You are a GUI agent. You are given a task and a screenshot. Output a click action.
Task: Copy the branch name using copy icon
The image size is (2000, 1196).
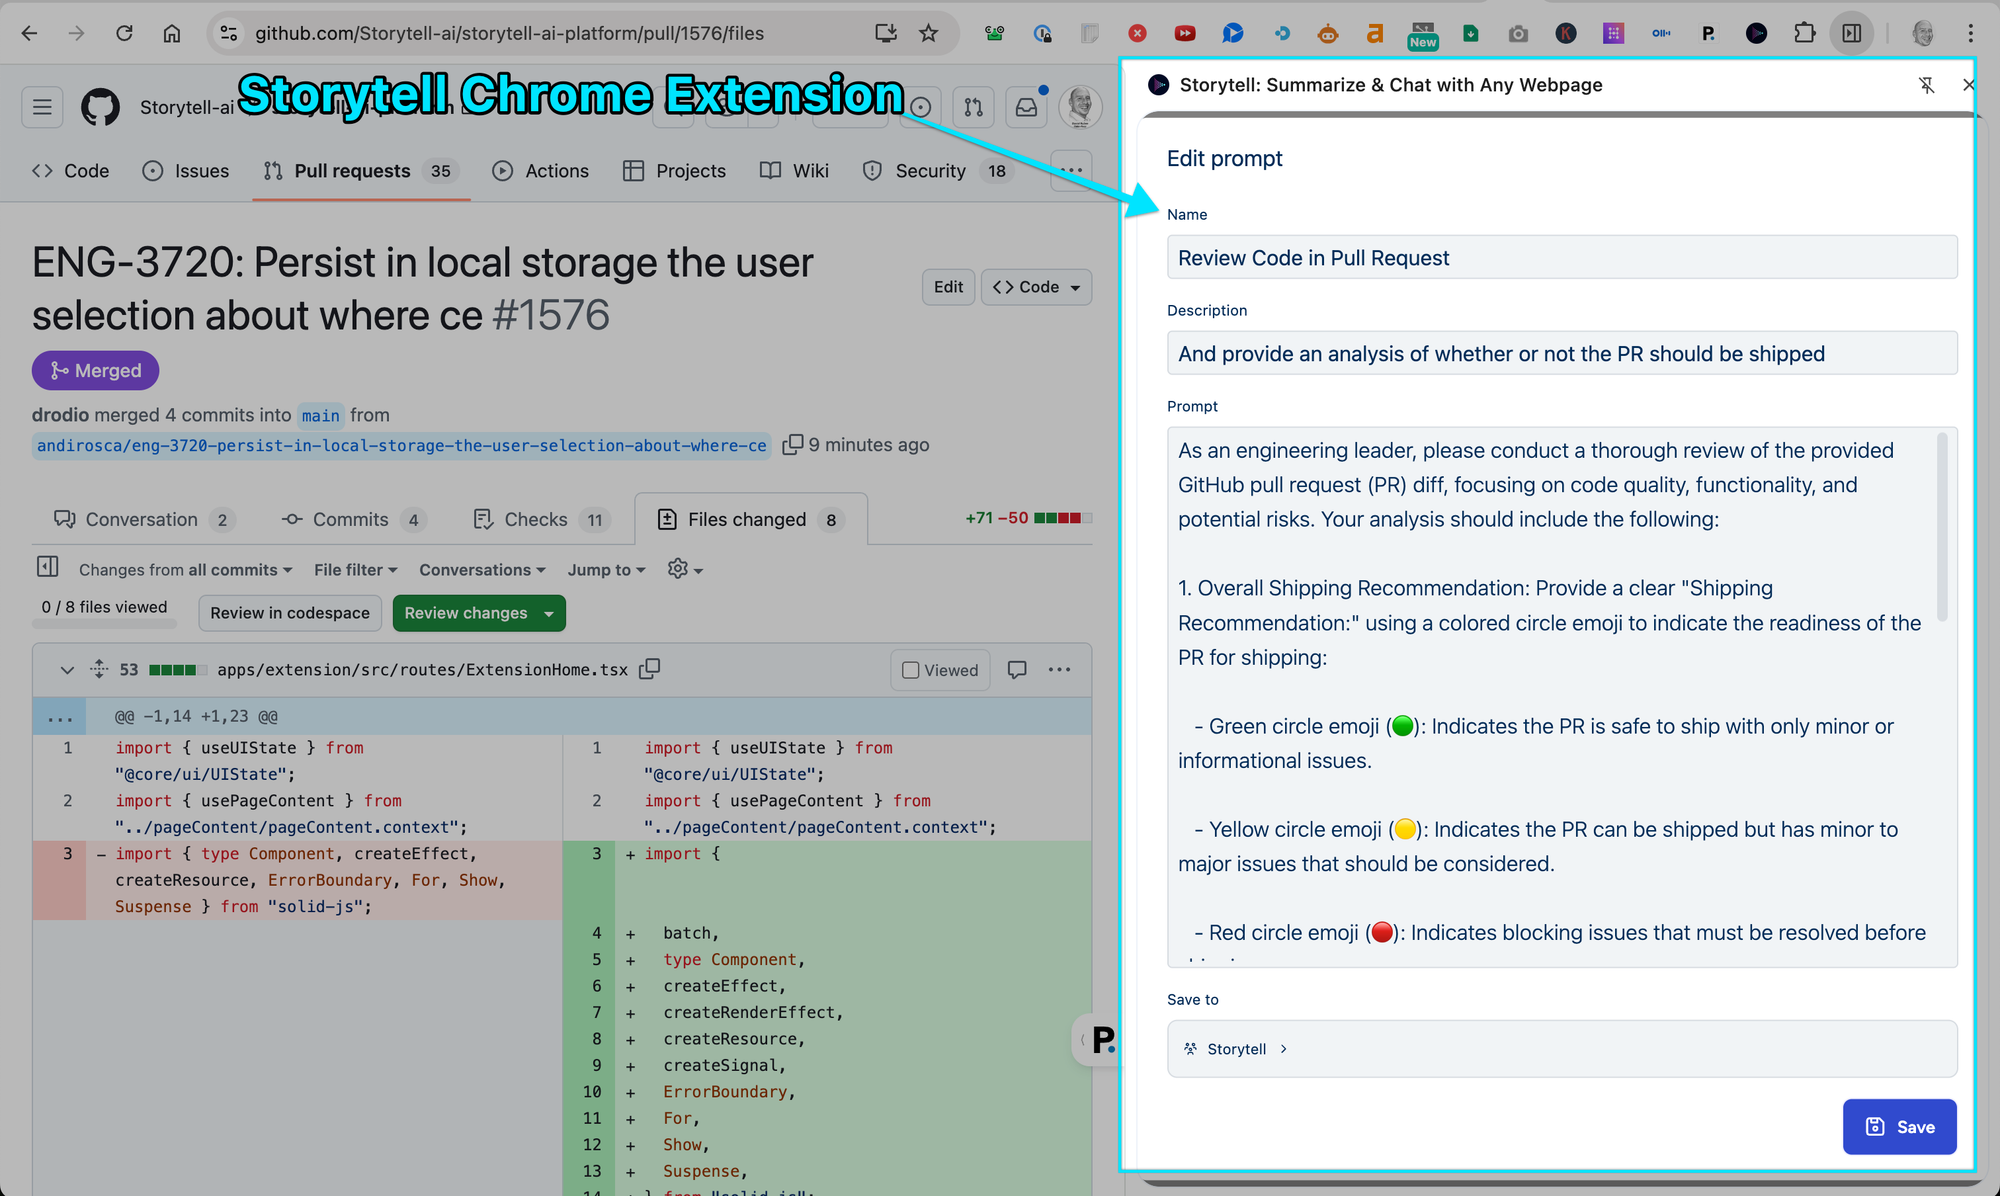coord(792,445)
